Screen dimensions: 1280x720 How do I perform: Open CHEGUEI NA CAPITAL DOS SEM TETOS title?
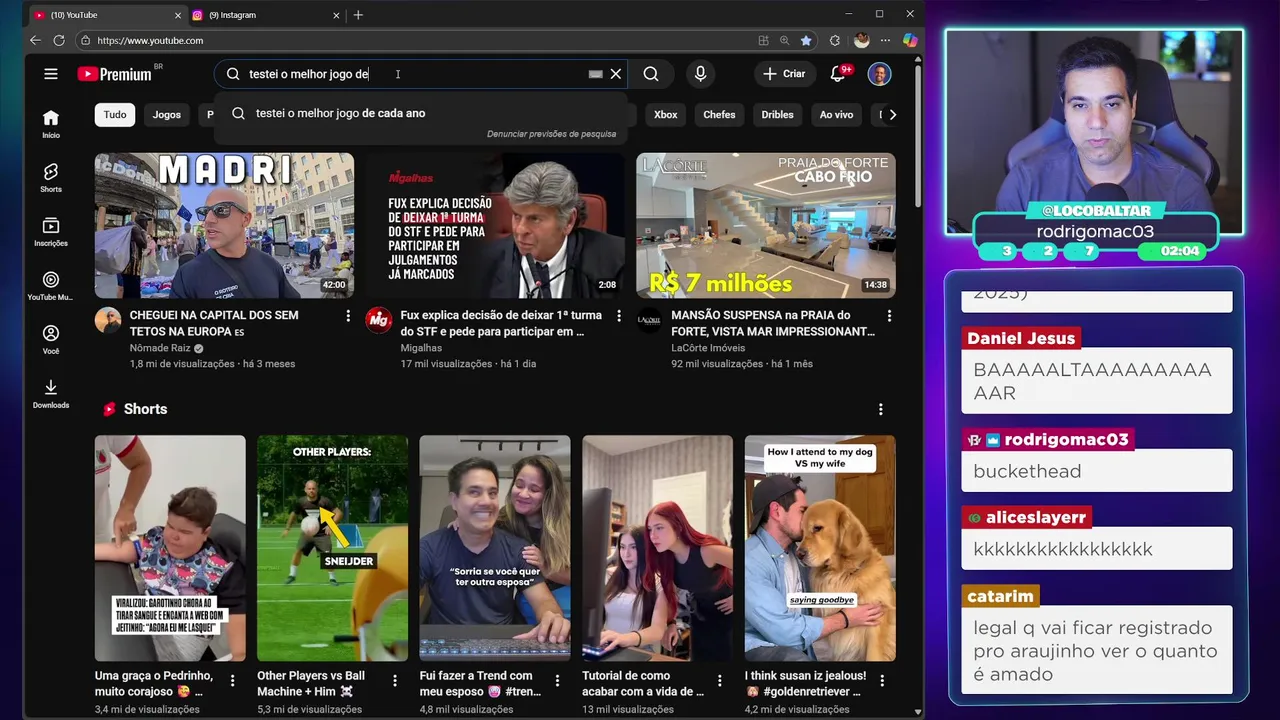(214, 323)
